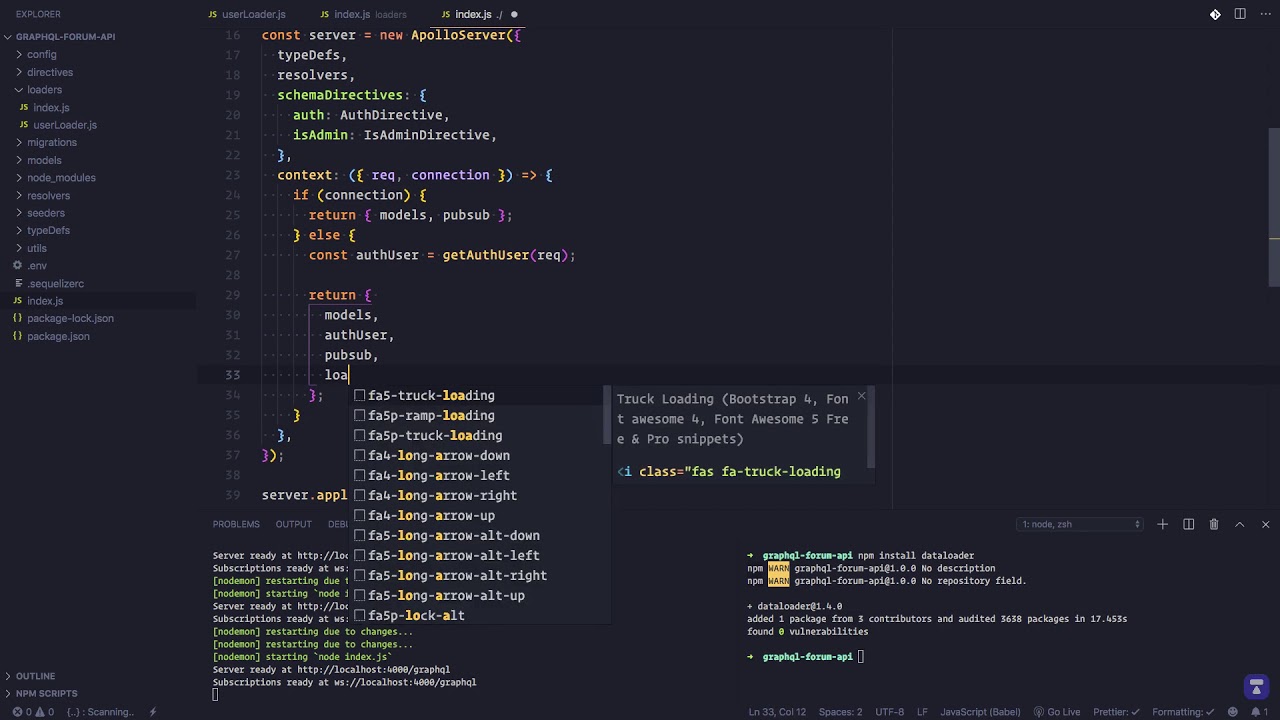This screenshot has width=1280, height=720.
Task: Close the terminal panel
Action: (x=1265, y=524)
